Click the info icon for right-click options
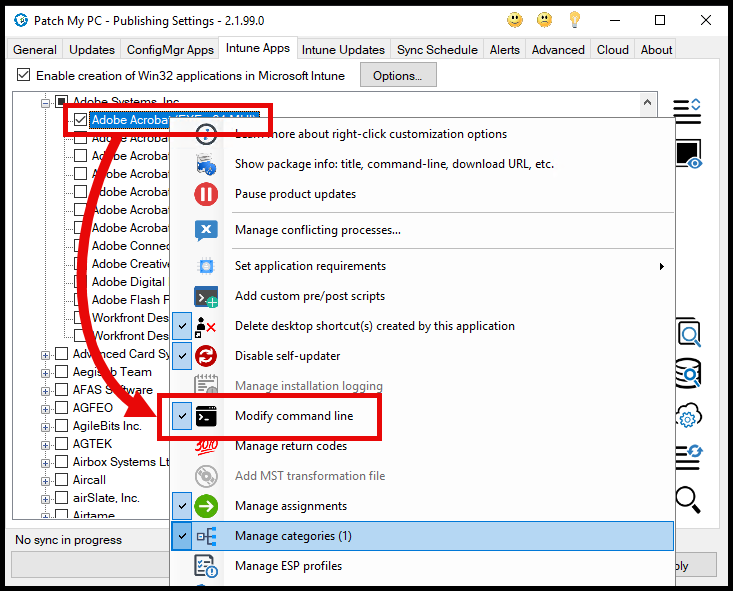 206,134
